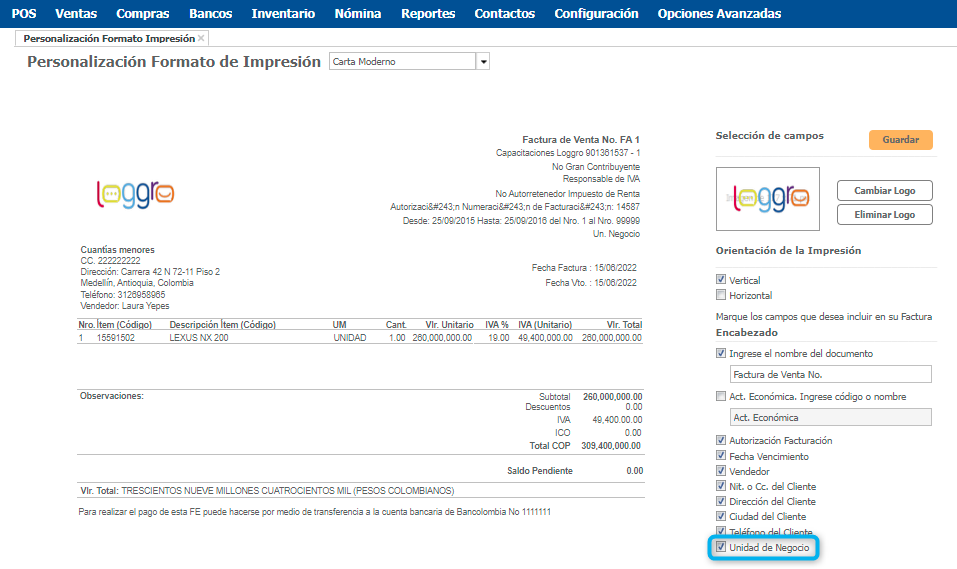Enable the Horizontal orientation checkbox
Viewport: 957px width, 569px height.
(x=721, y=295)
